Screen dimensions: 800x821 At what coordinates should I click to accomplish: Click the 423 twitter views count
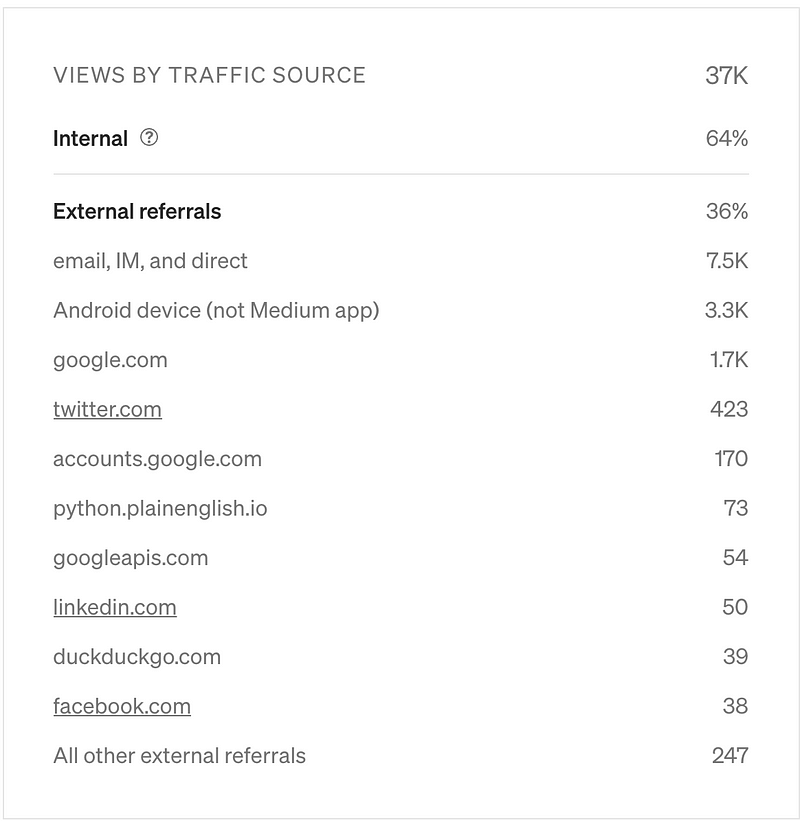[x=728, y=409]
